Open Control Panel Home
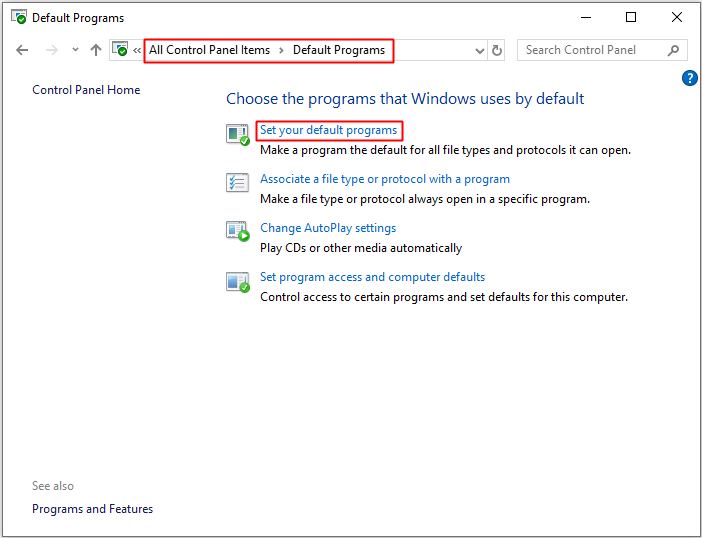702x538 pixels. [x=86, y=90]
